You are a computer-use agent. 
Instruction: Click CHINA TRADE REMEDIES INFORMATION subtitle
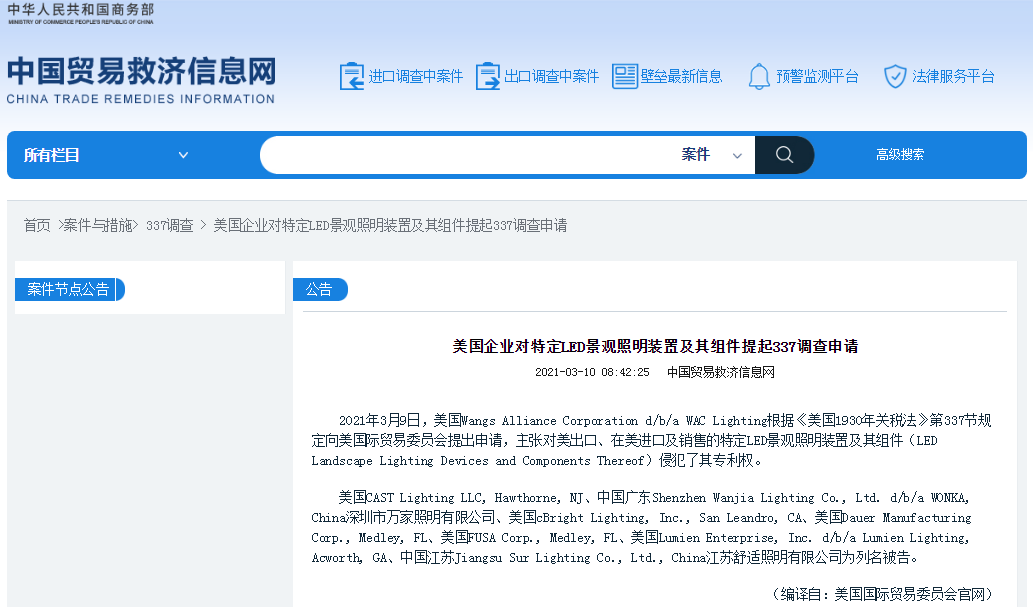coord(141,99)
